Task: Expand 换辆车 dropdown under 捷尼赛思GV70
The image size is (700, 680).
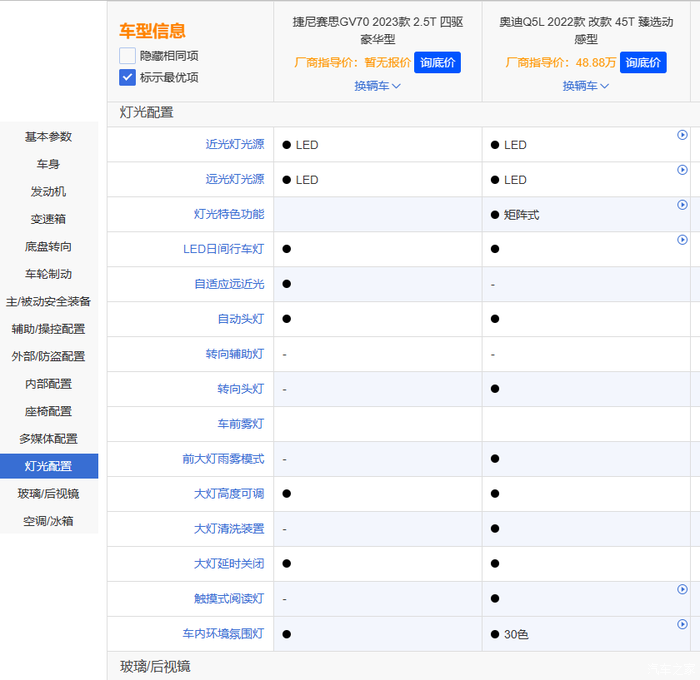Action: click(x=377, y=86)
